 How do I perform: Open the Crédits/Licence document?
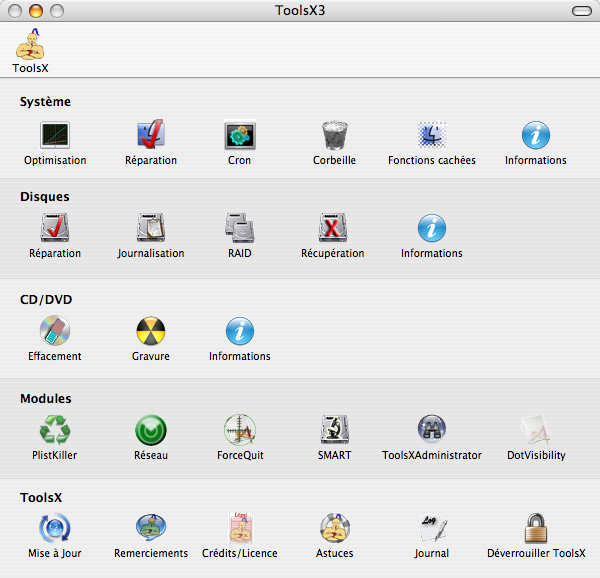point(240,528)
